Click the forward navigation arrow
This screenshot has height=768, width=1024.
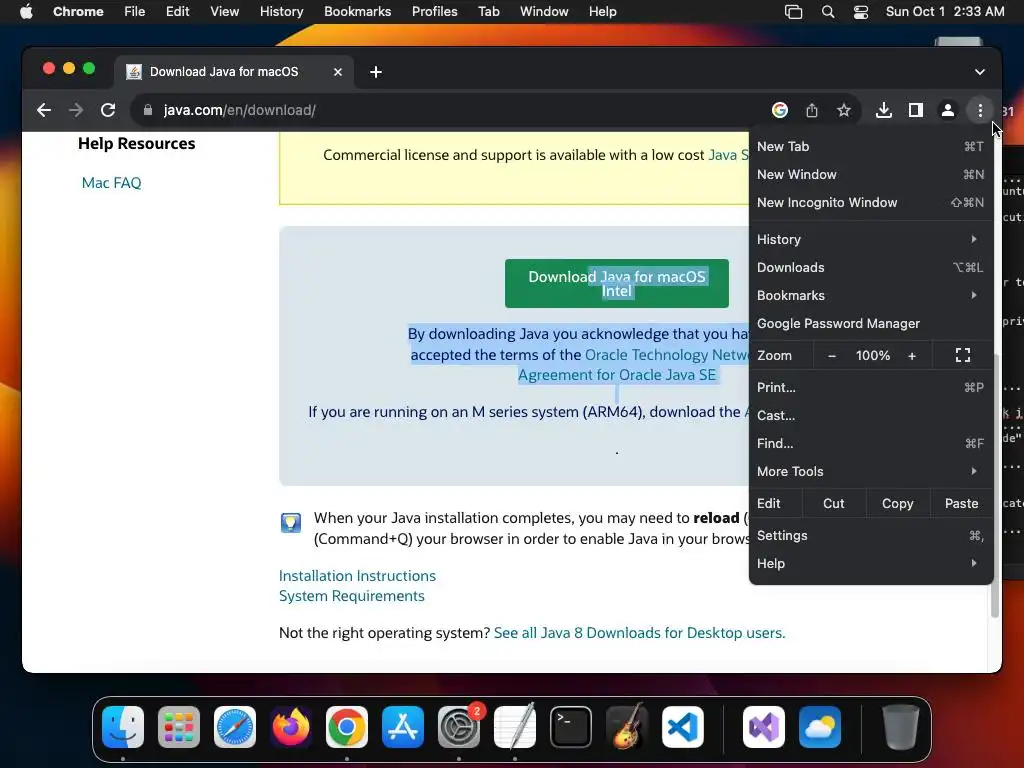[76, 110]
